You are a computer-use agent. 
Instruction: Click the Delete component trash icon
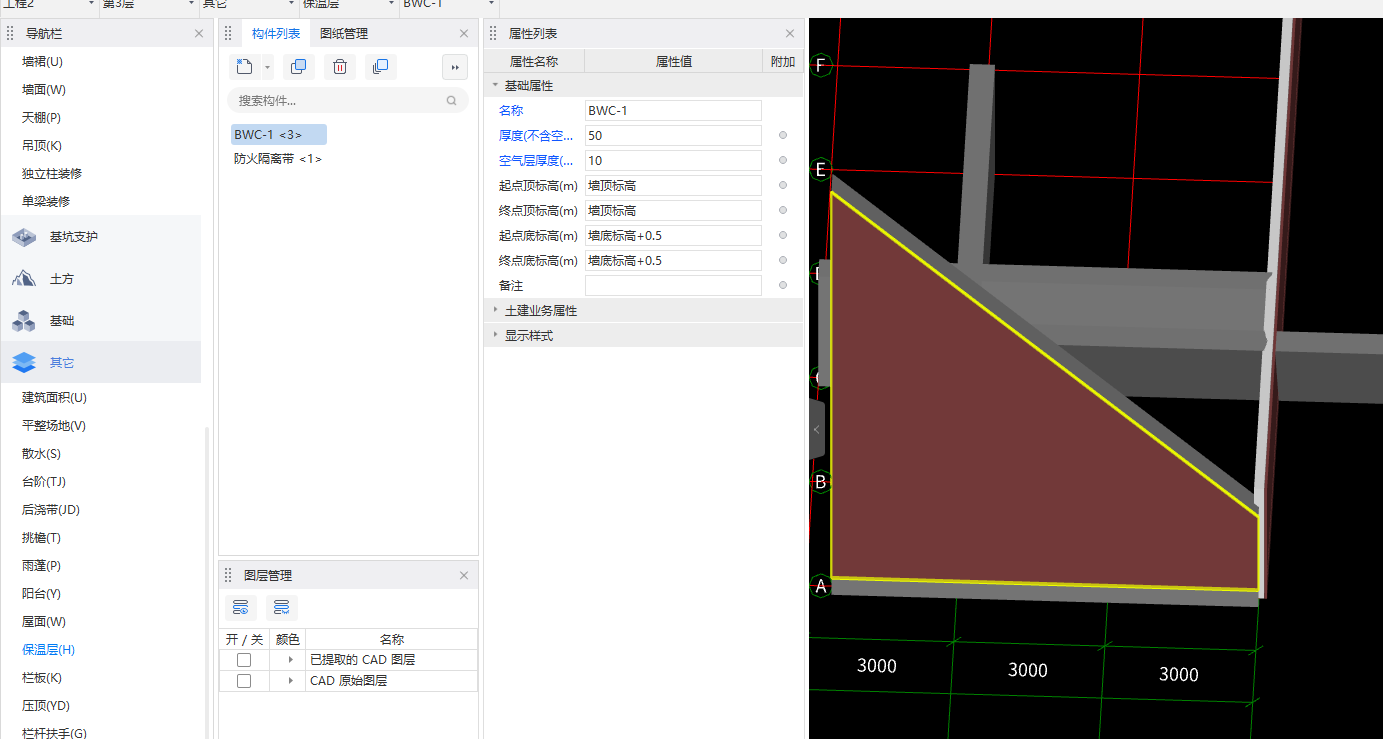point(340,67)
